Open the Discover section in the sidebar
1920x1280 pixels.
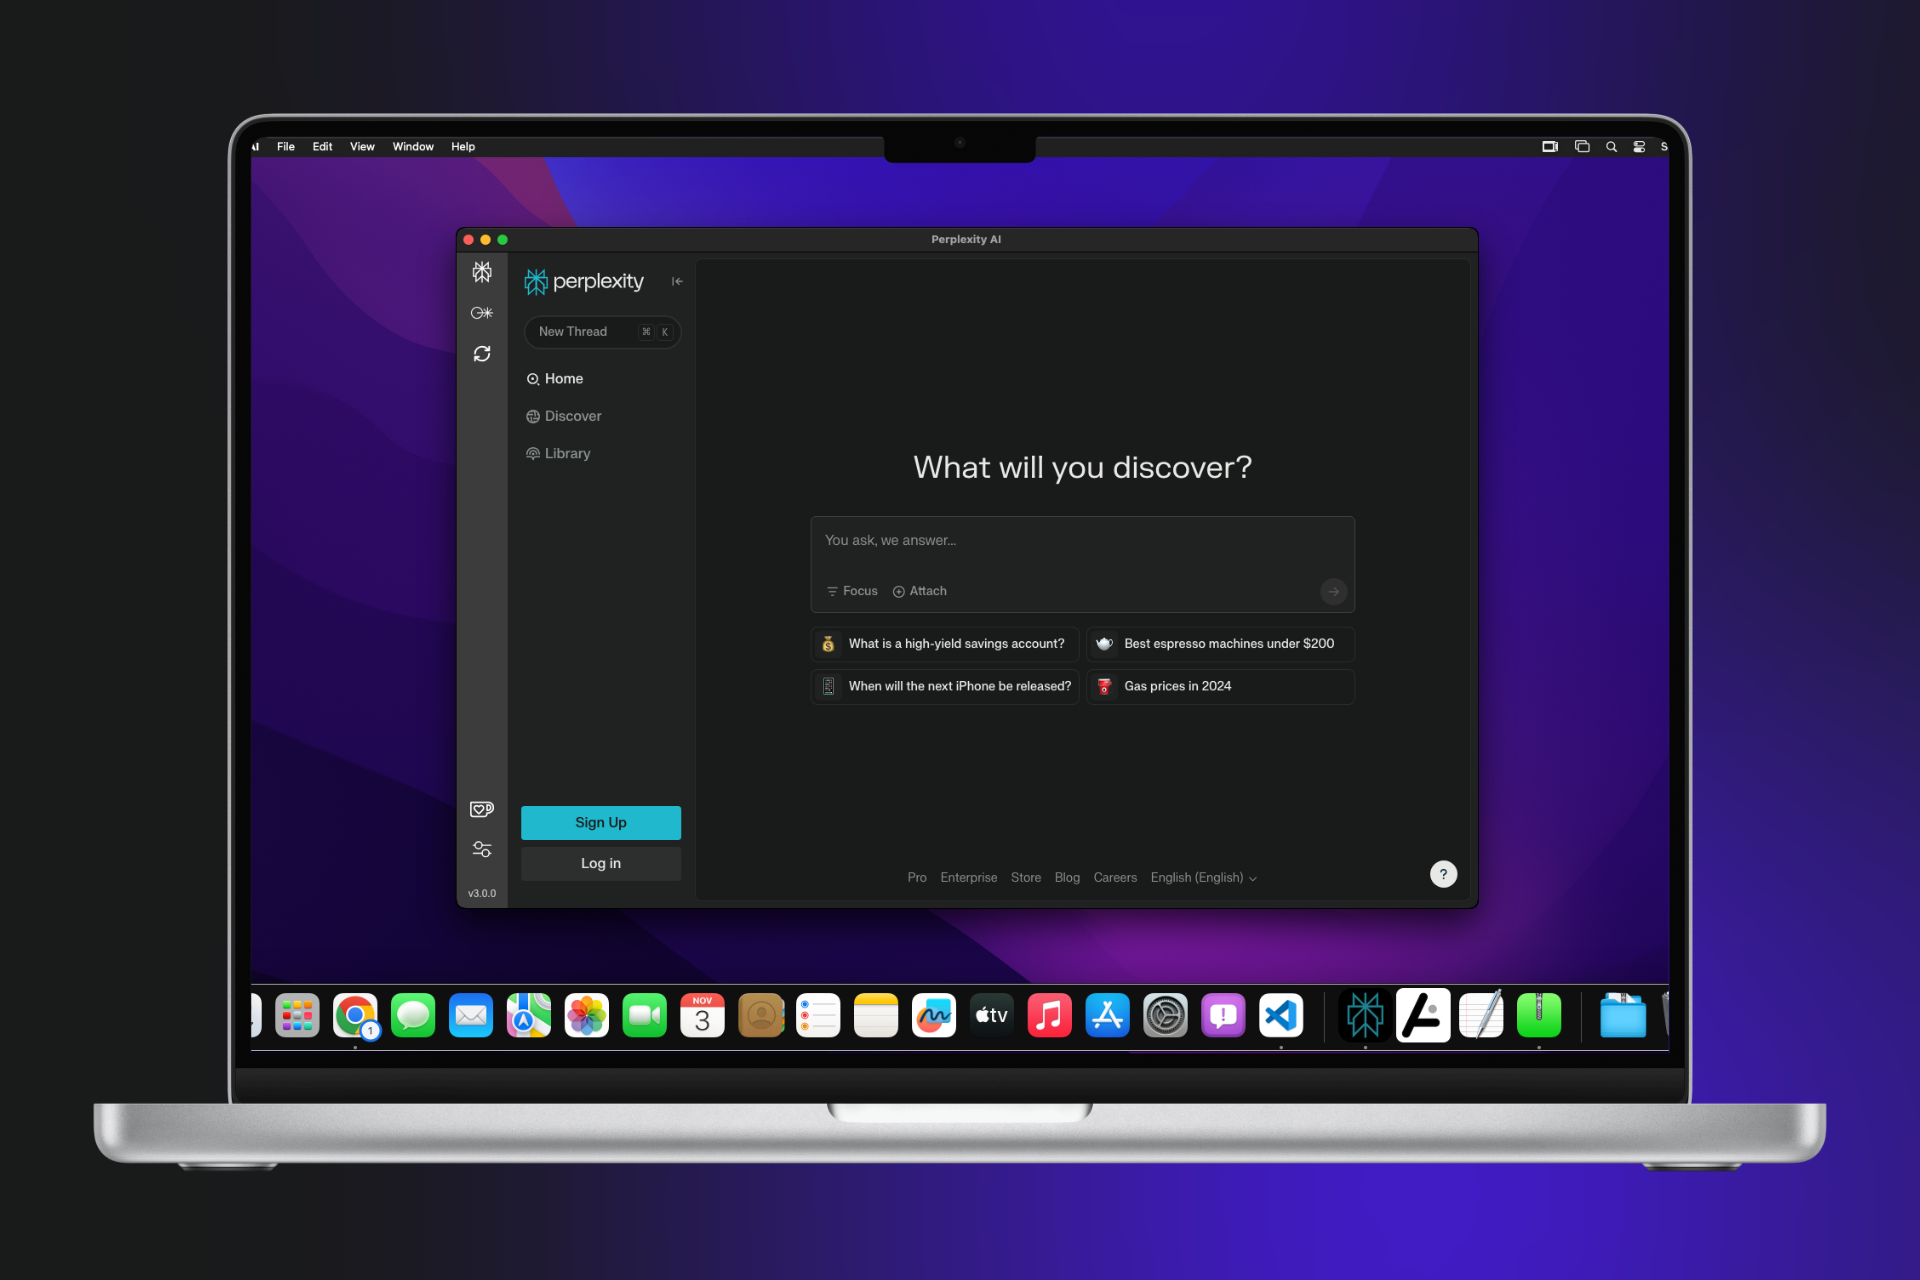[572, 416]
